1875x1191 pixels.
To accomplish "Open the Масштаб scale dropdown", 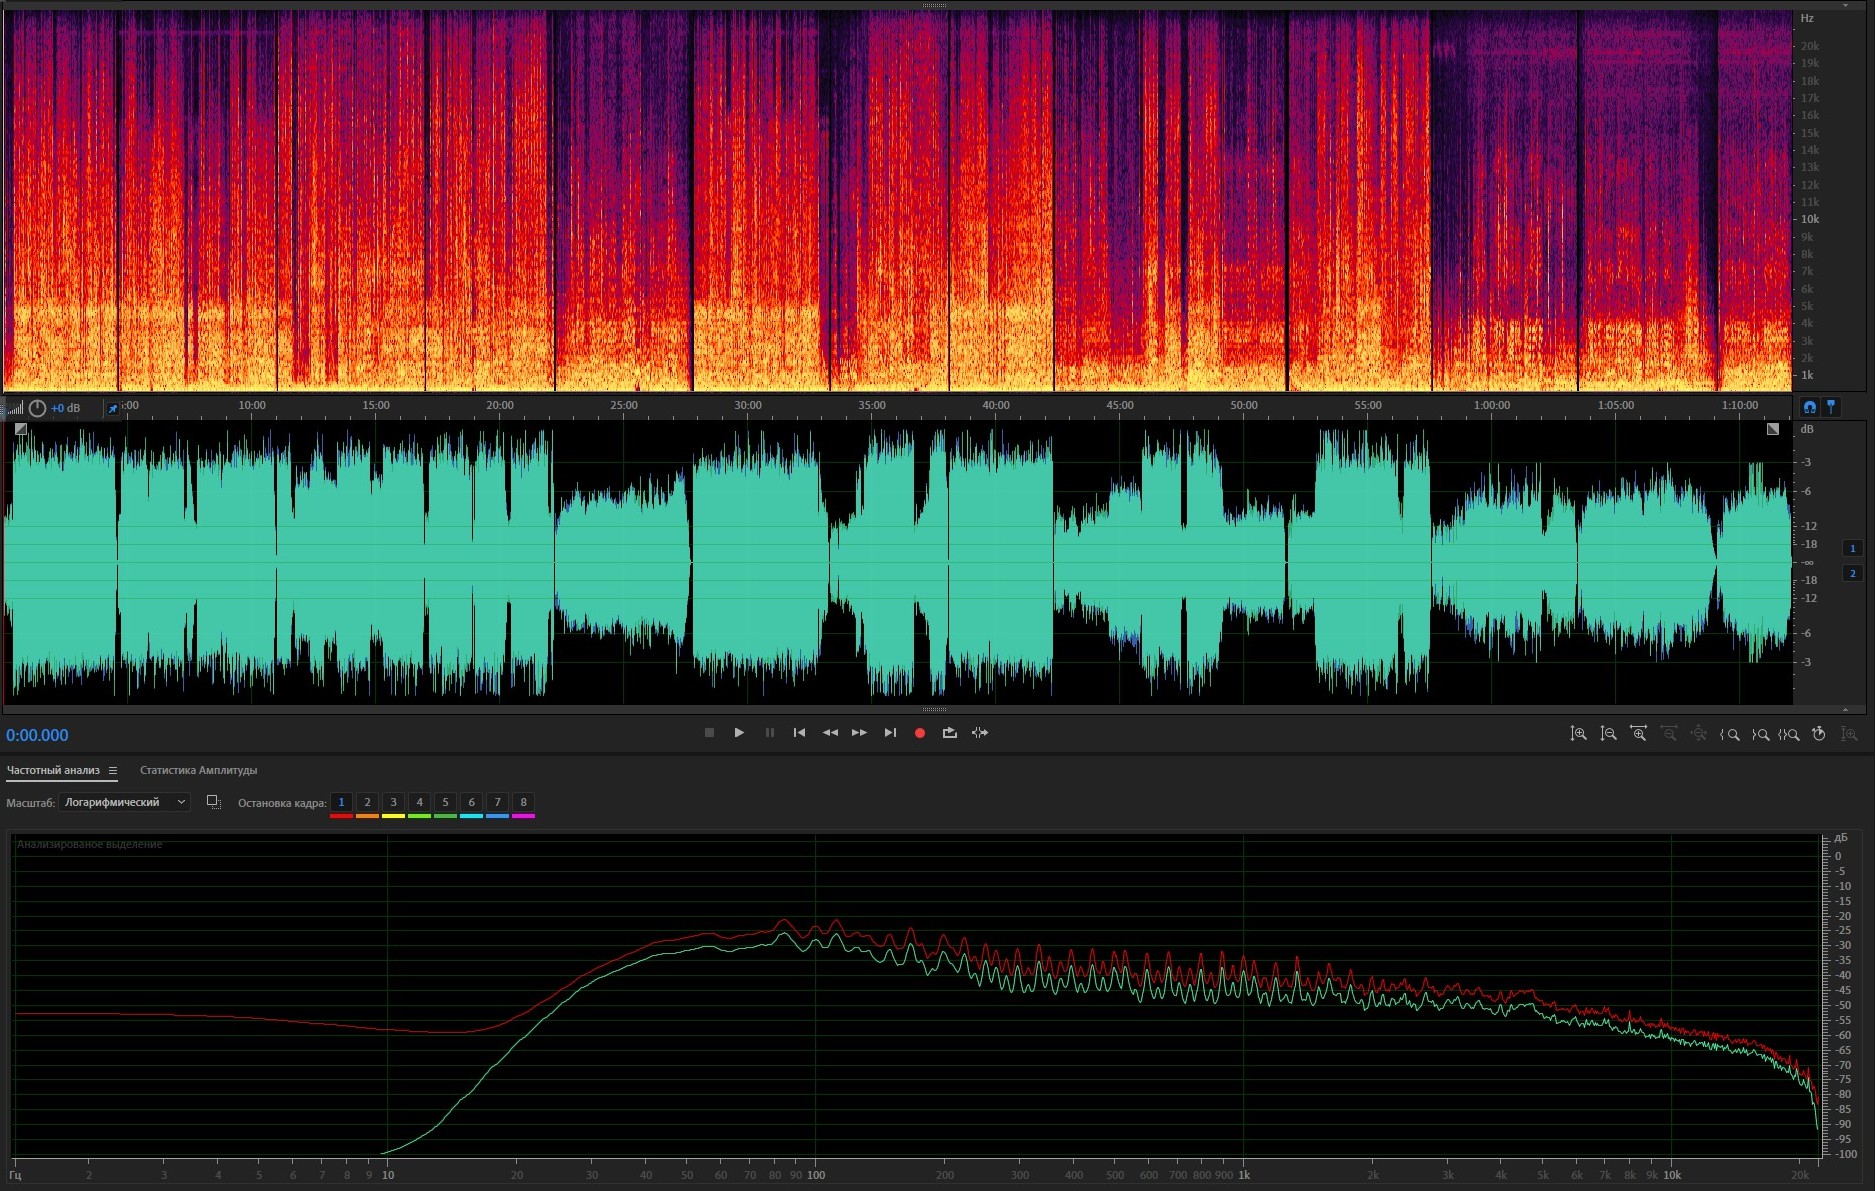I will point(124,802).
